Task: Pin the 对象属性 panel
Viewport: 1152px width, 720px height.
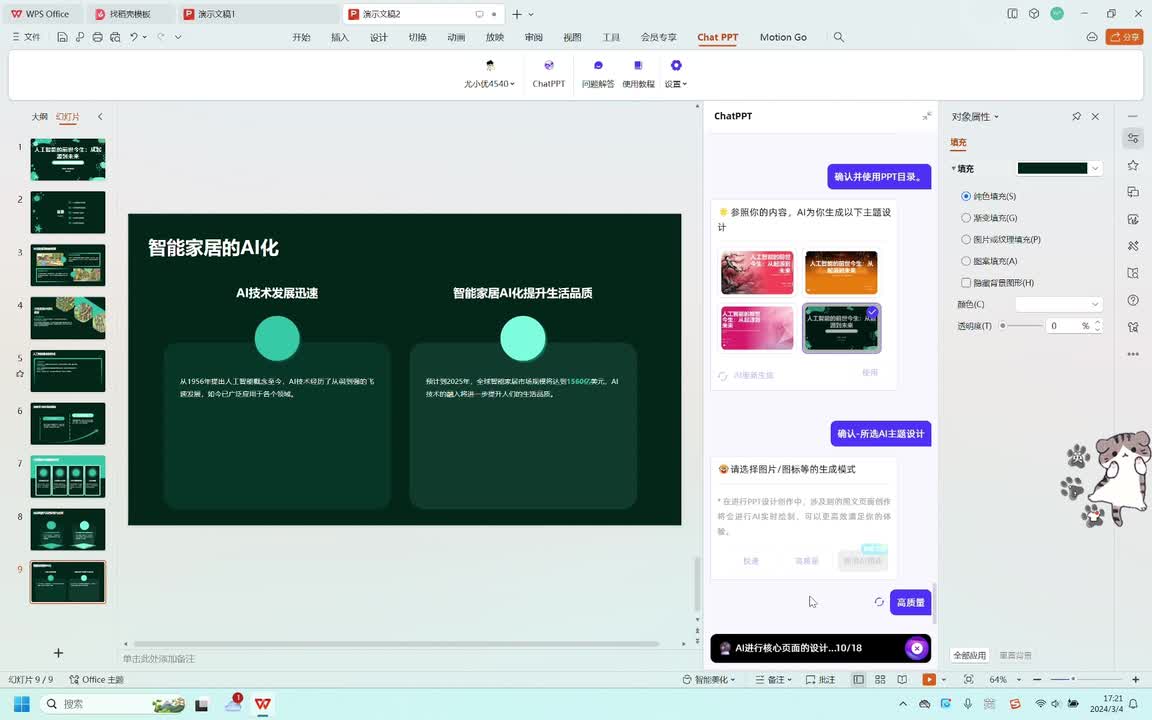Action: pos(1076,117)
